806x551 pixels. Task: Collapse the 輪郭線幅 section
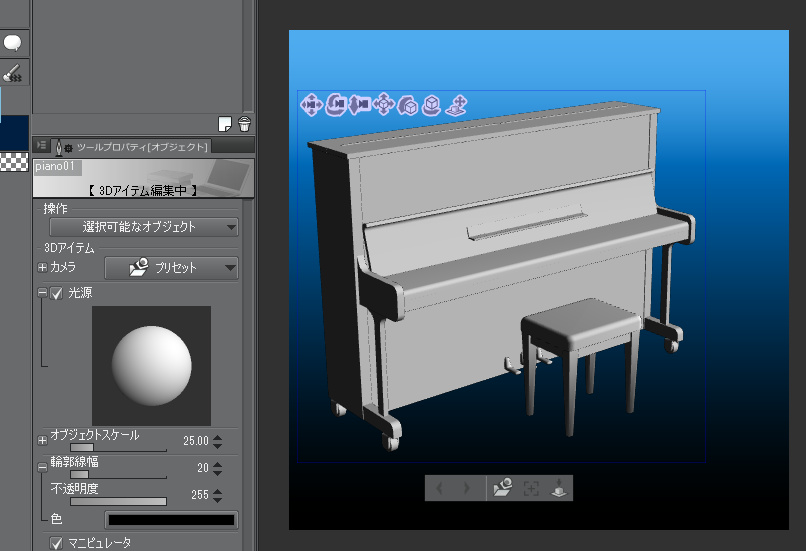click(x=42, y=467)
